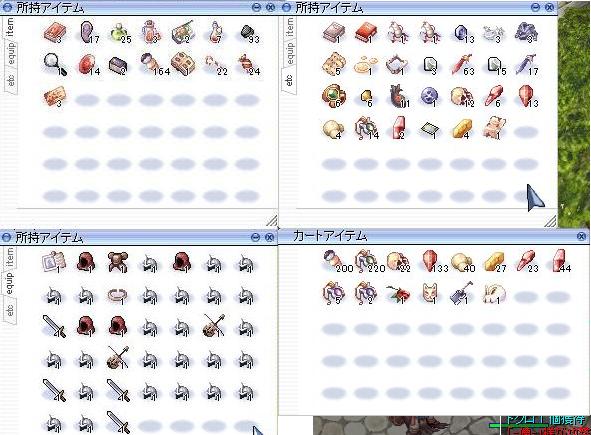Pick the green potion with count 25
591x435 pixels.
click(119, 33)
